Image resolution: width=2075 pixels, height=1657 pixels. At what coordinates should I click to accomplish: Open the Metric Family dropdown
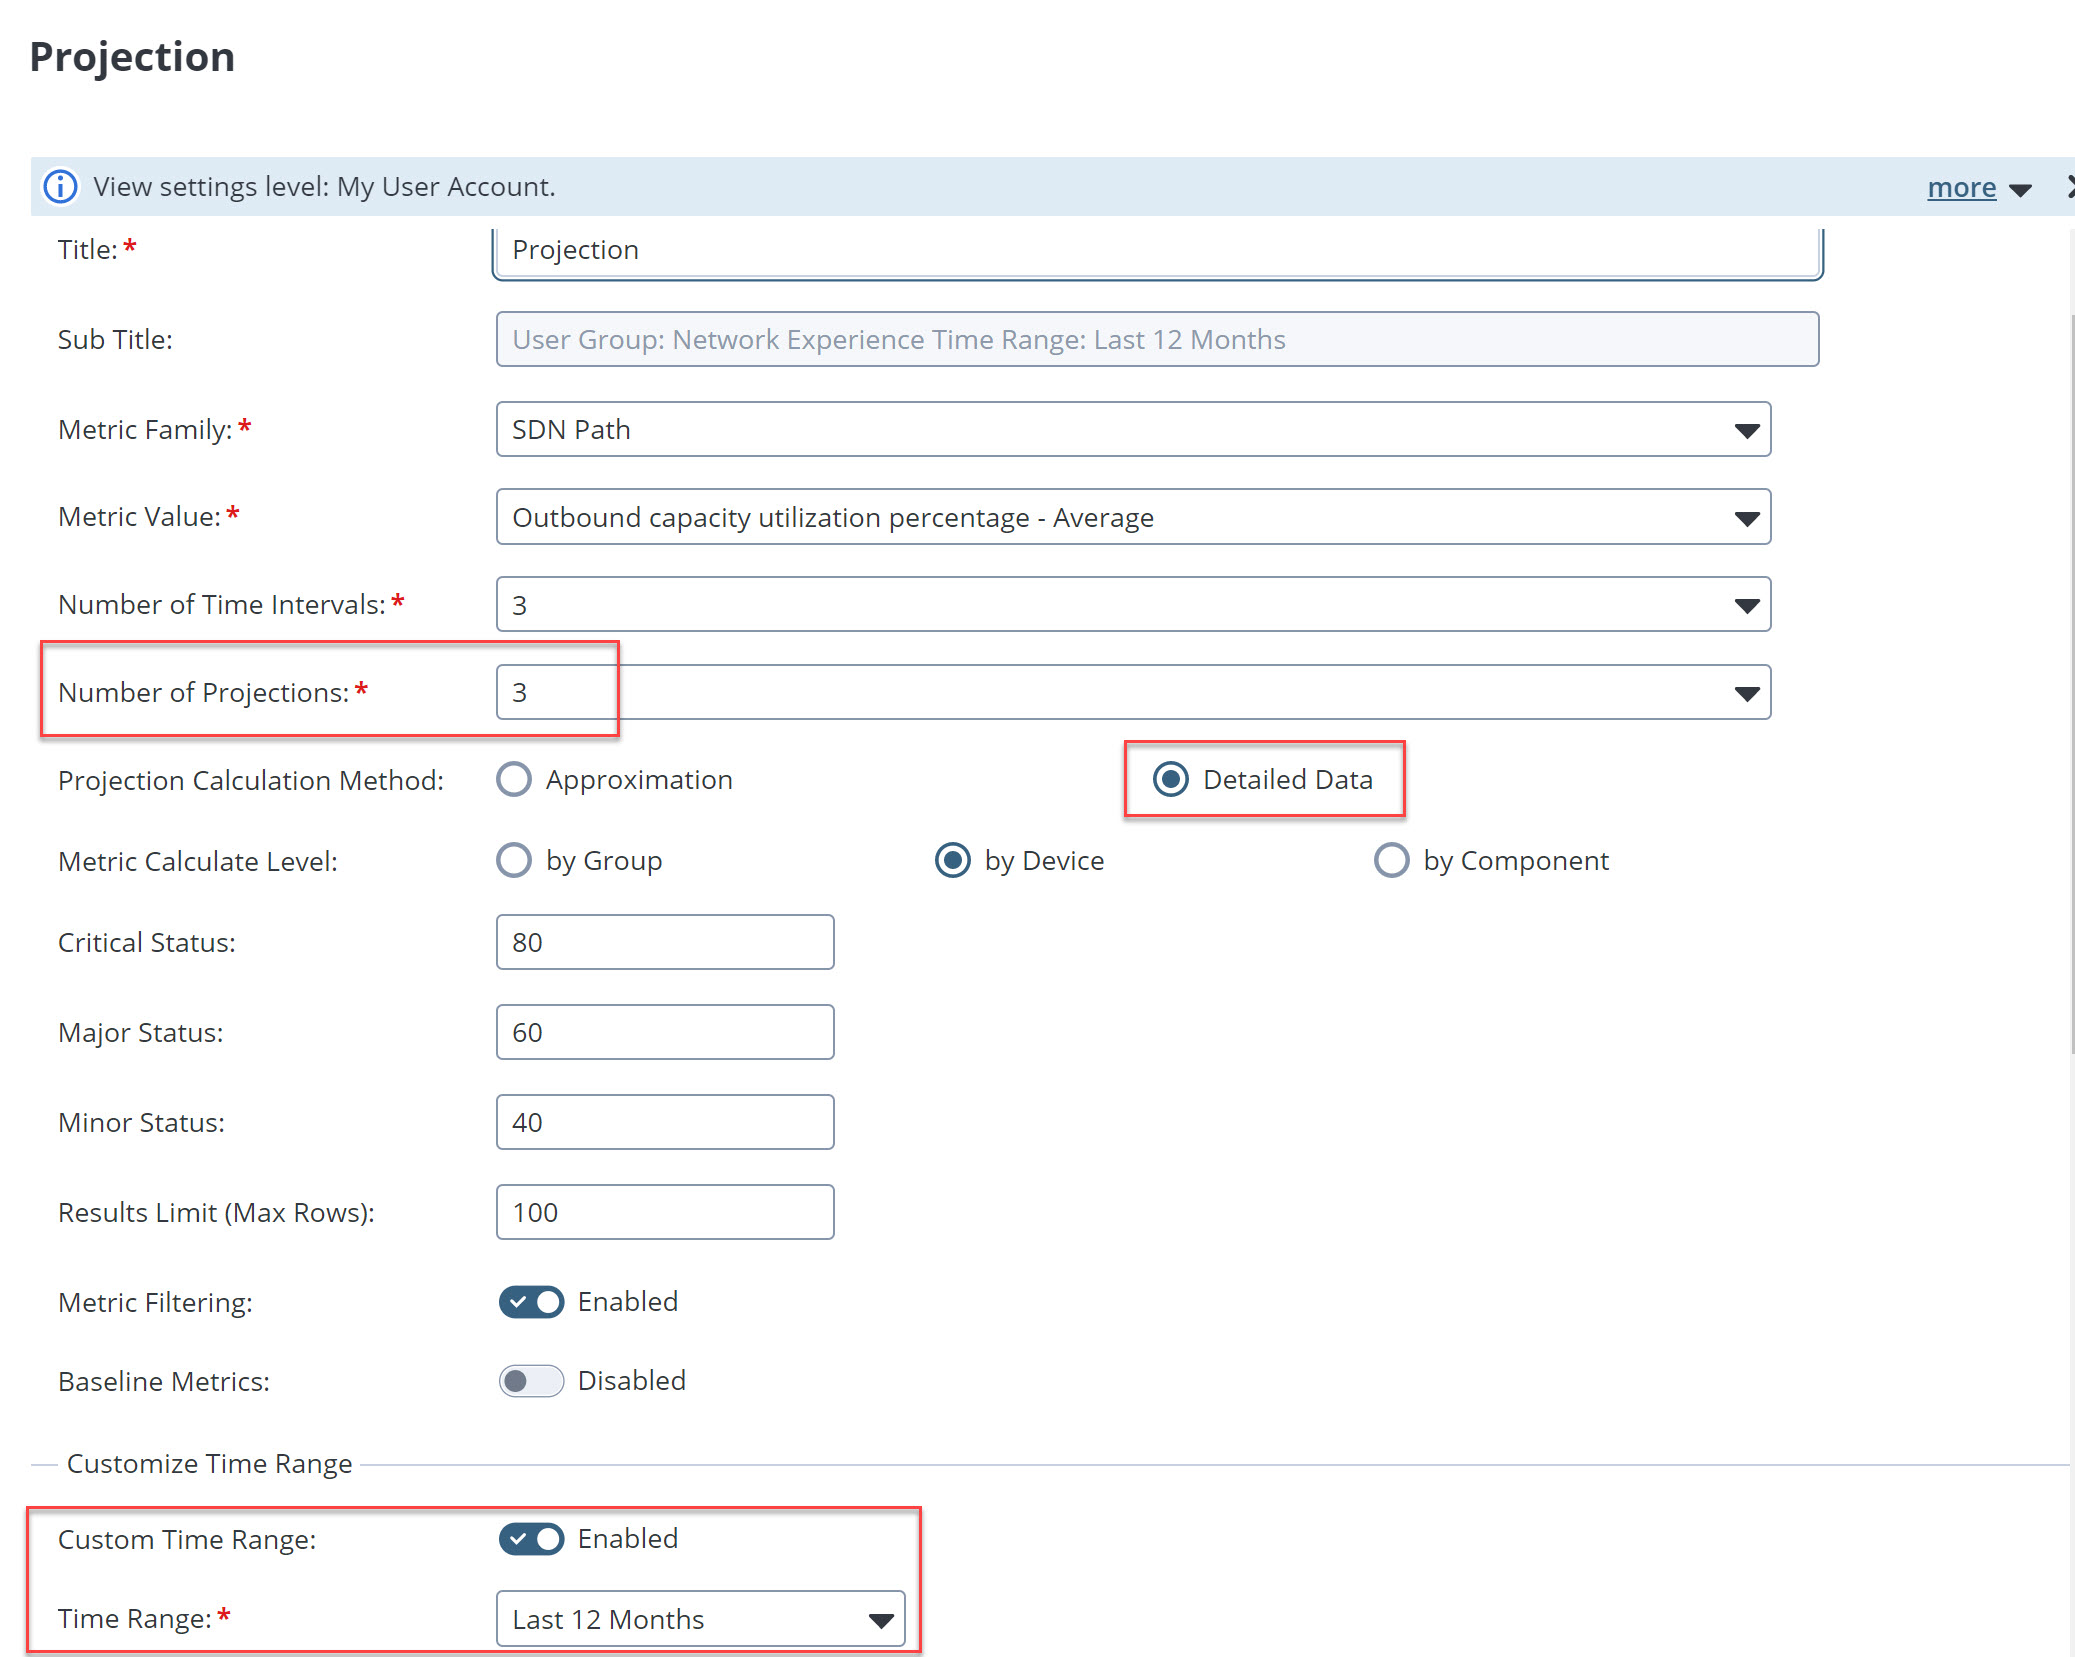(x=1133, y=429)
